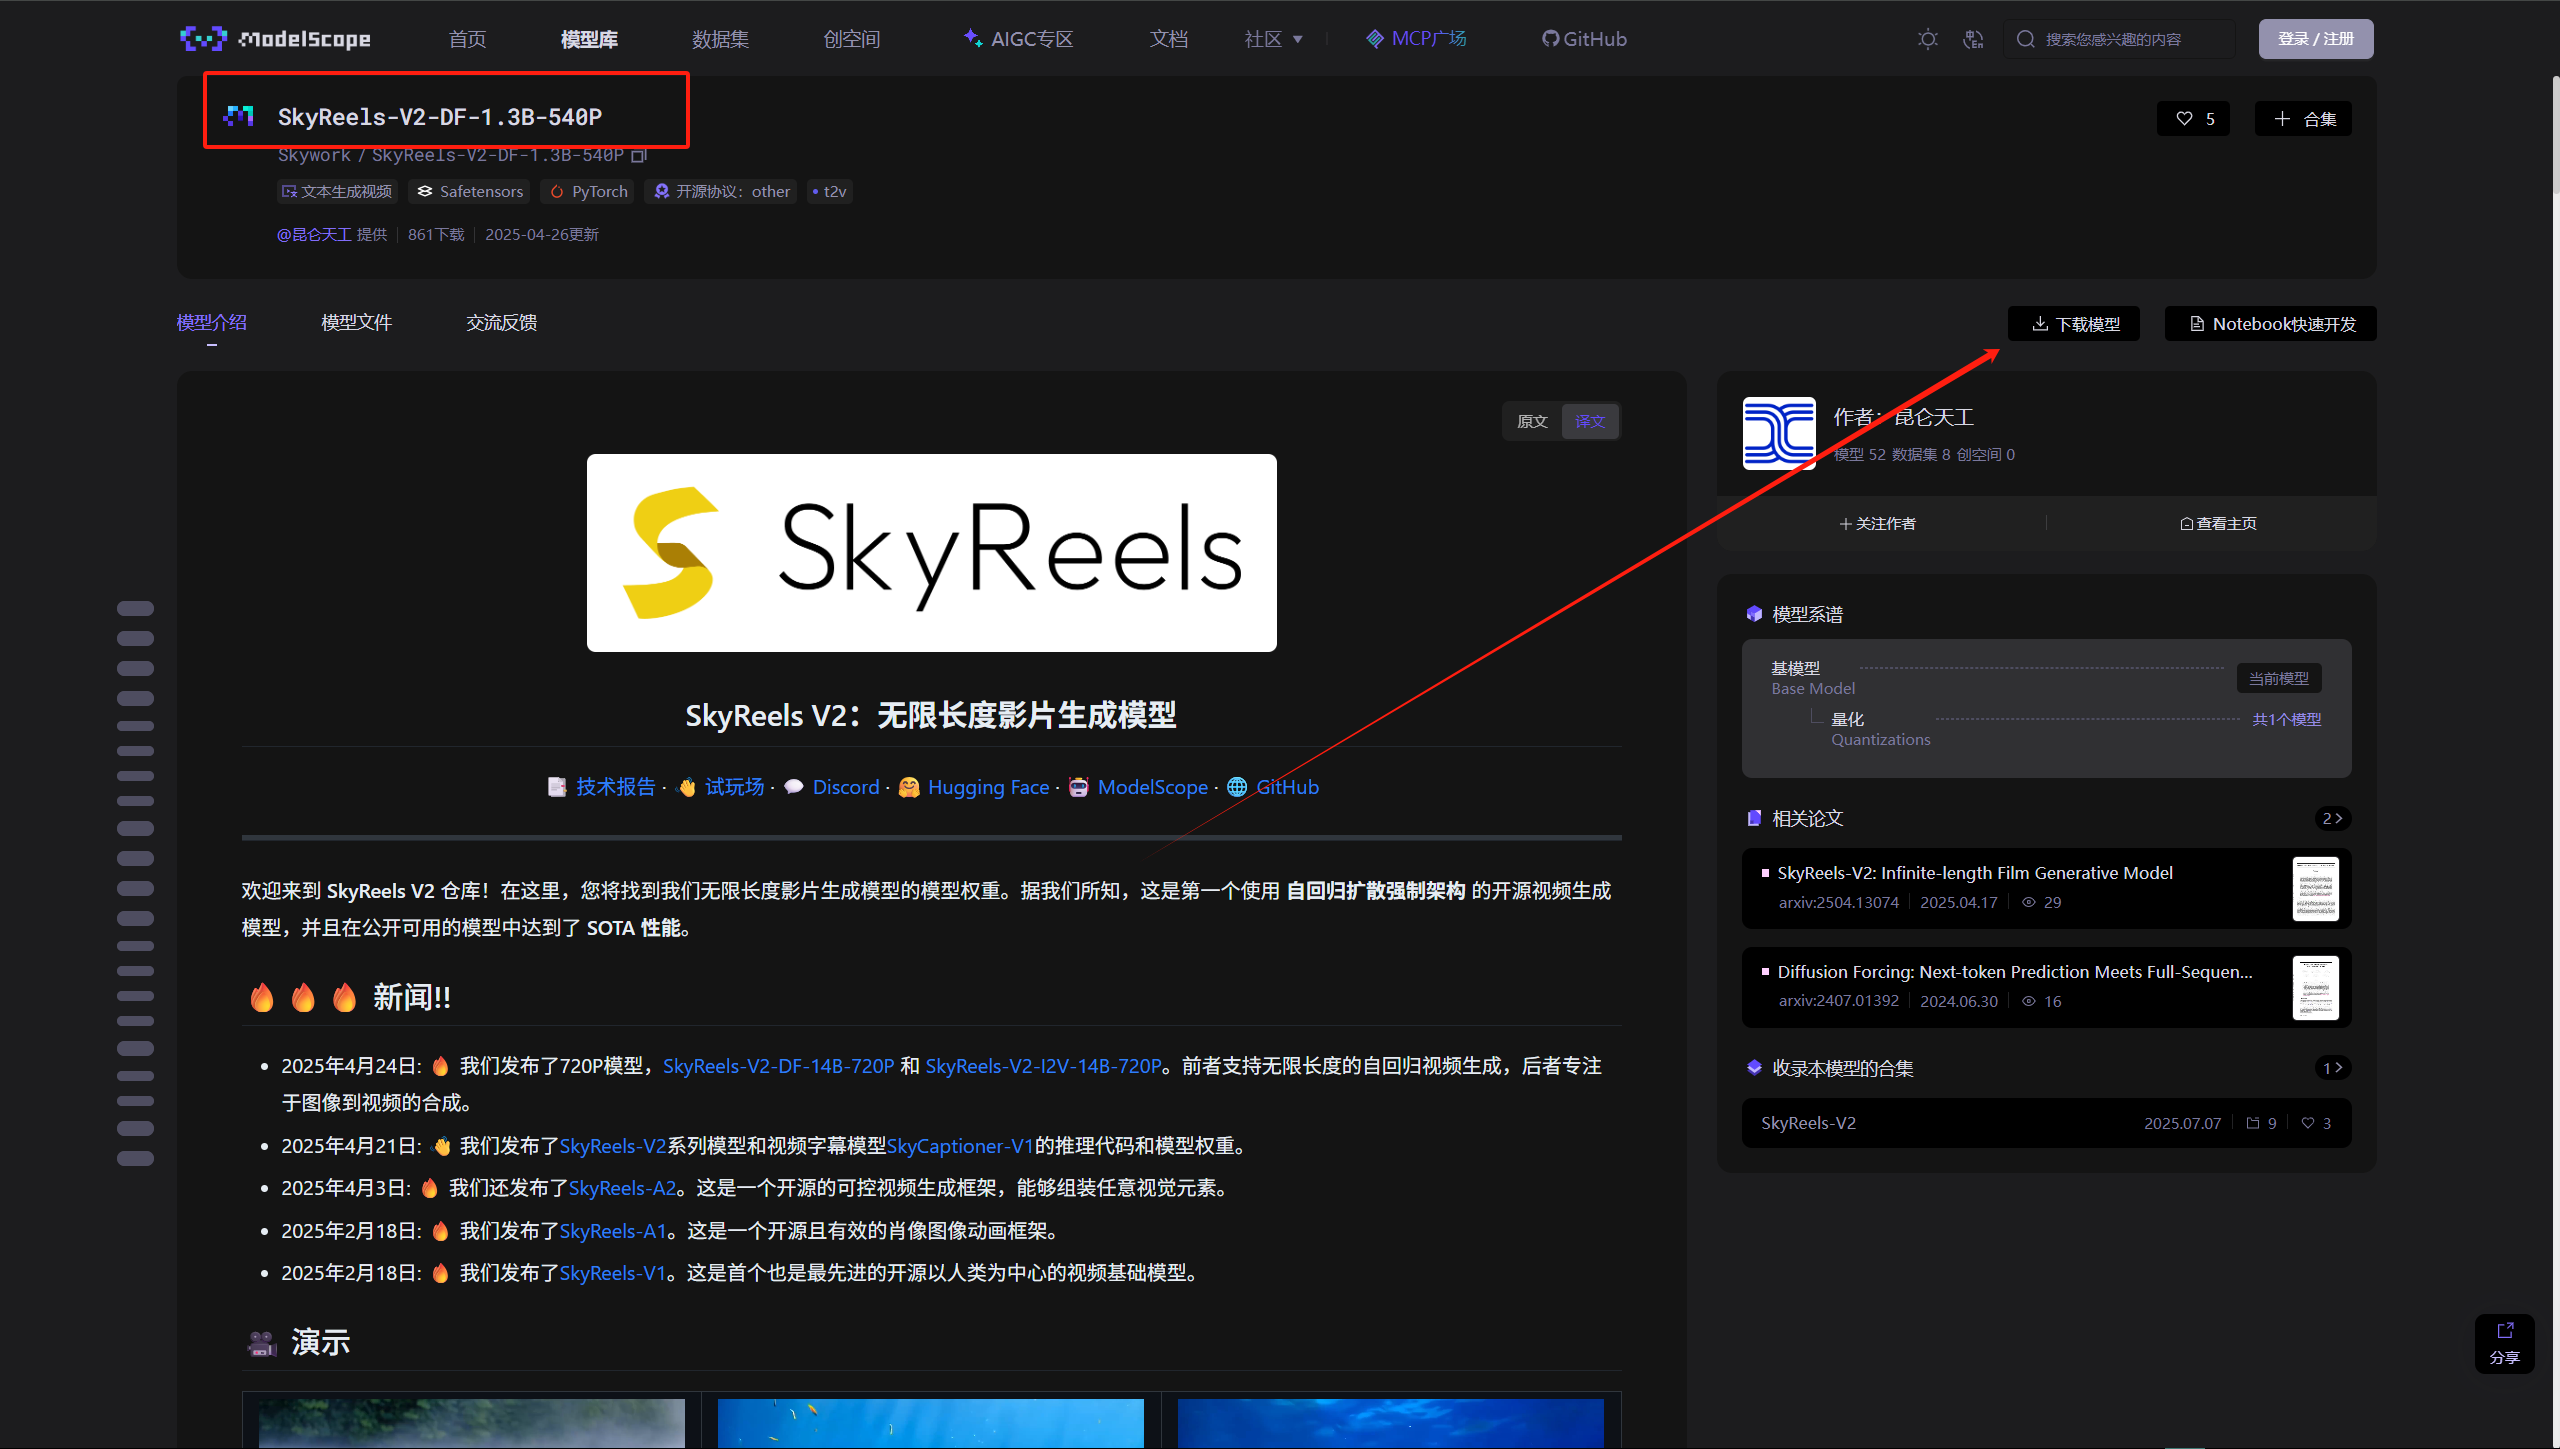The width and height of the screenshot is (2560, 1449).
Task: Click the PyTorch framework tag
Action: [587, 191]
